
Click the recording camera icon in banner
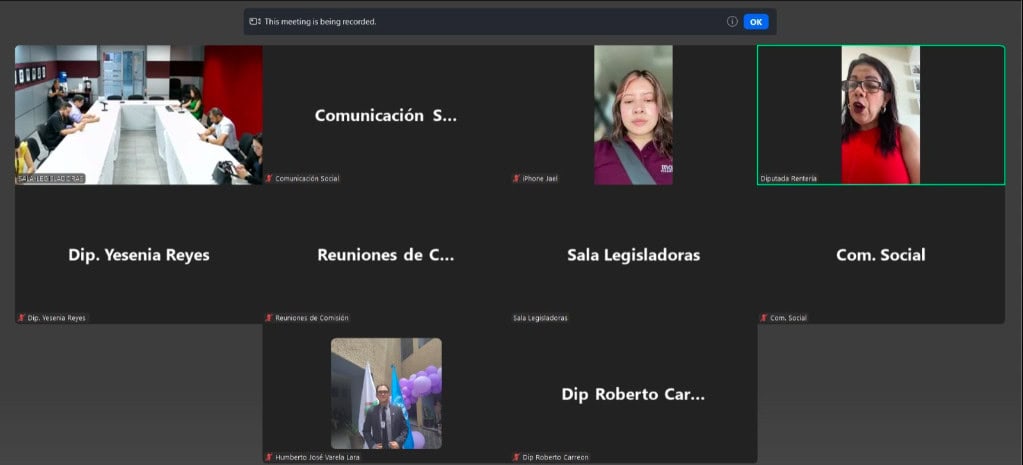click(255, 21)
